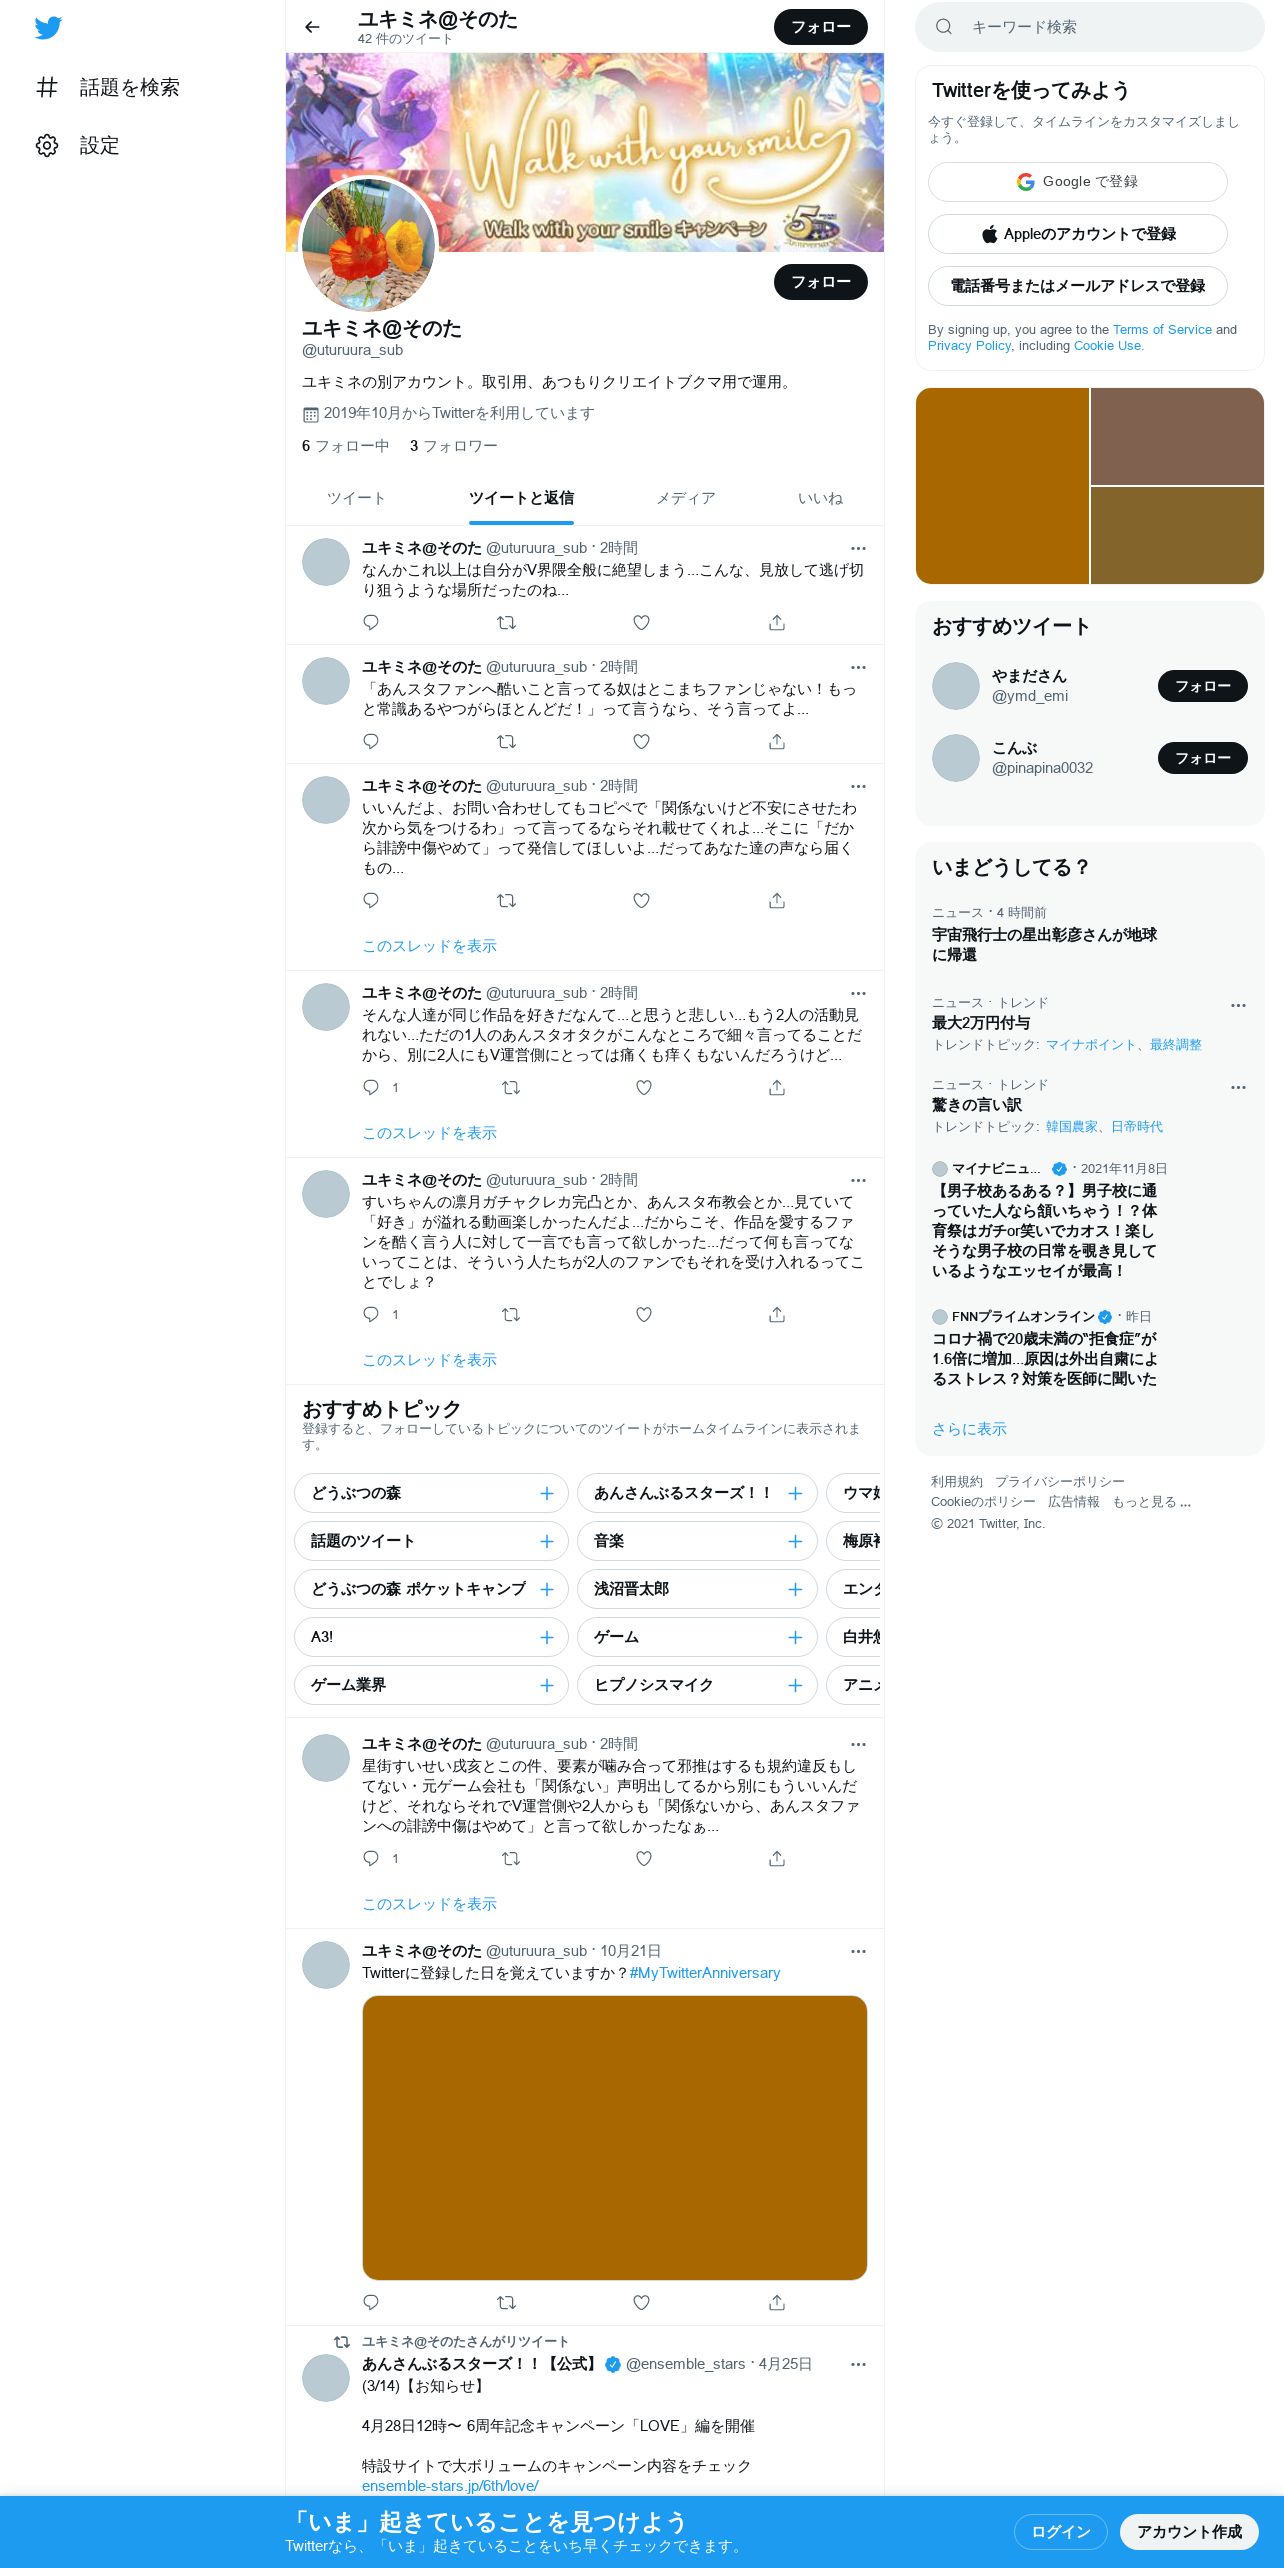The image size is (1284, 2568).
Task: Like the あんスタファンへ酷いこと tweet
Action: (x=642, y=741)
